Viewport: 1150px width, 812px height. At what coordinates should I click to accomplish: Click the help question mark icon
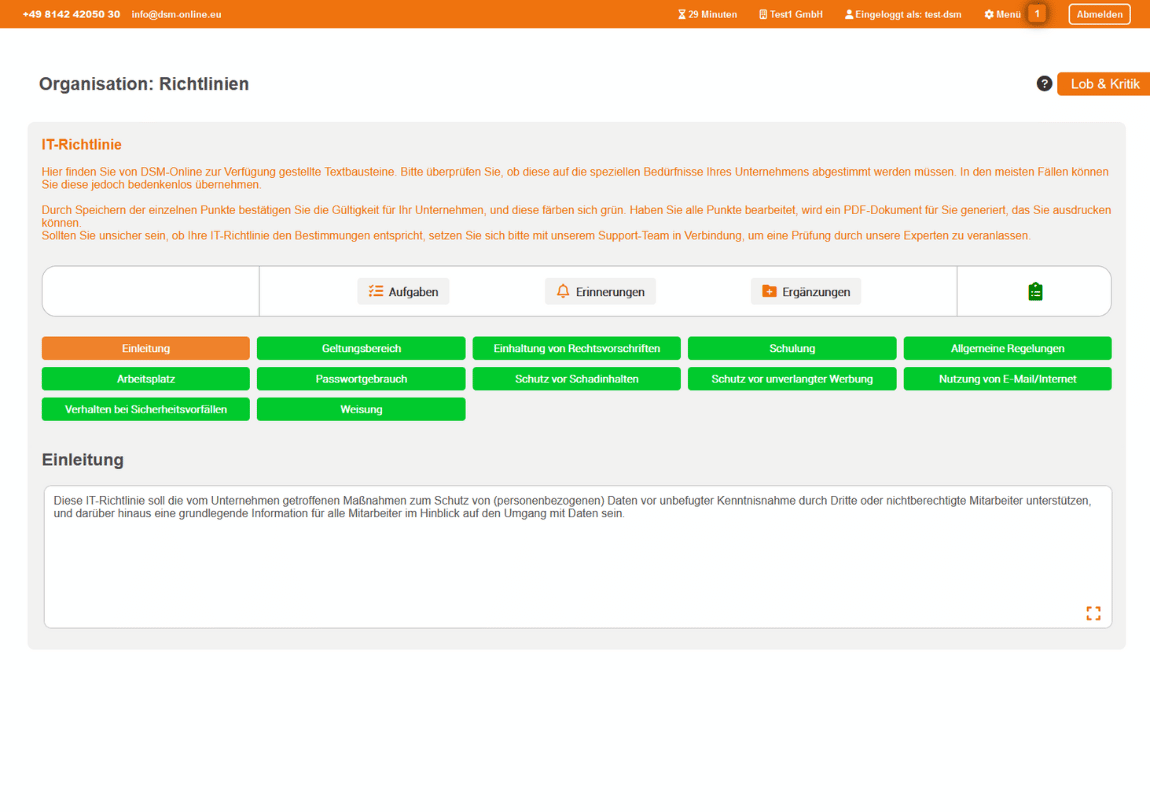click(x=1044, y=84)
